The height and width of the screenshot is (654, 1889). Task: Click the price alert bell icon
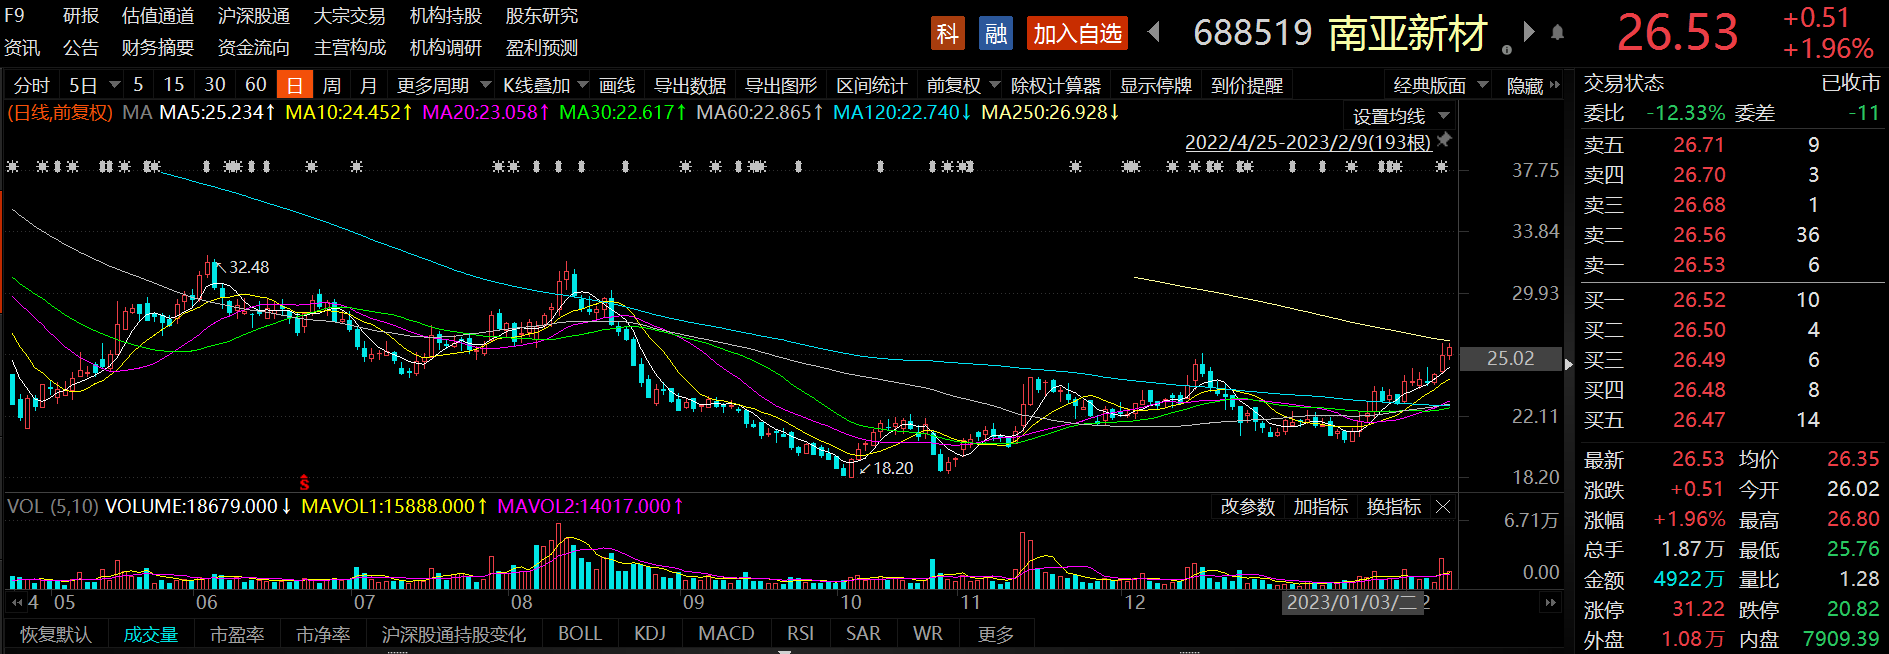pos(1557,33)
